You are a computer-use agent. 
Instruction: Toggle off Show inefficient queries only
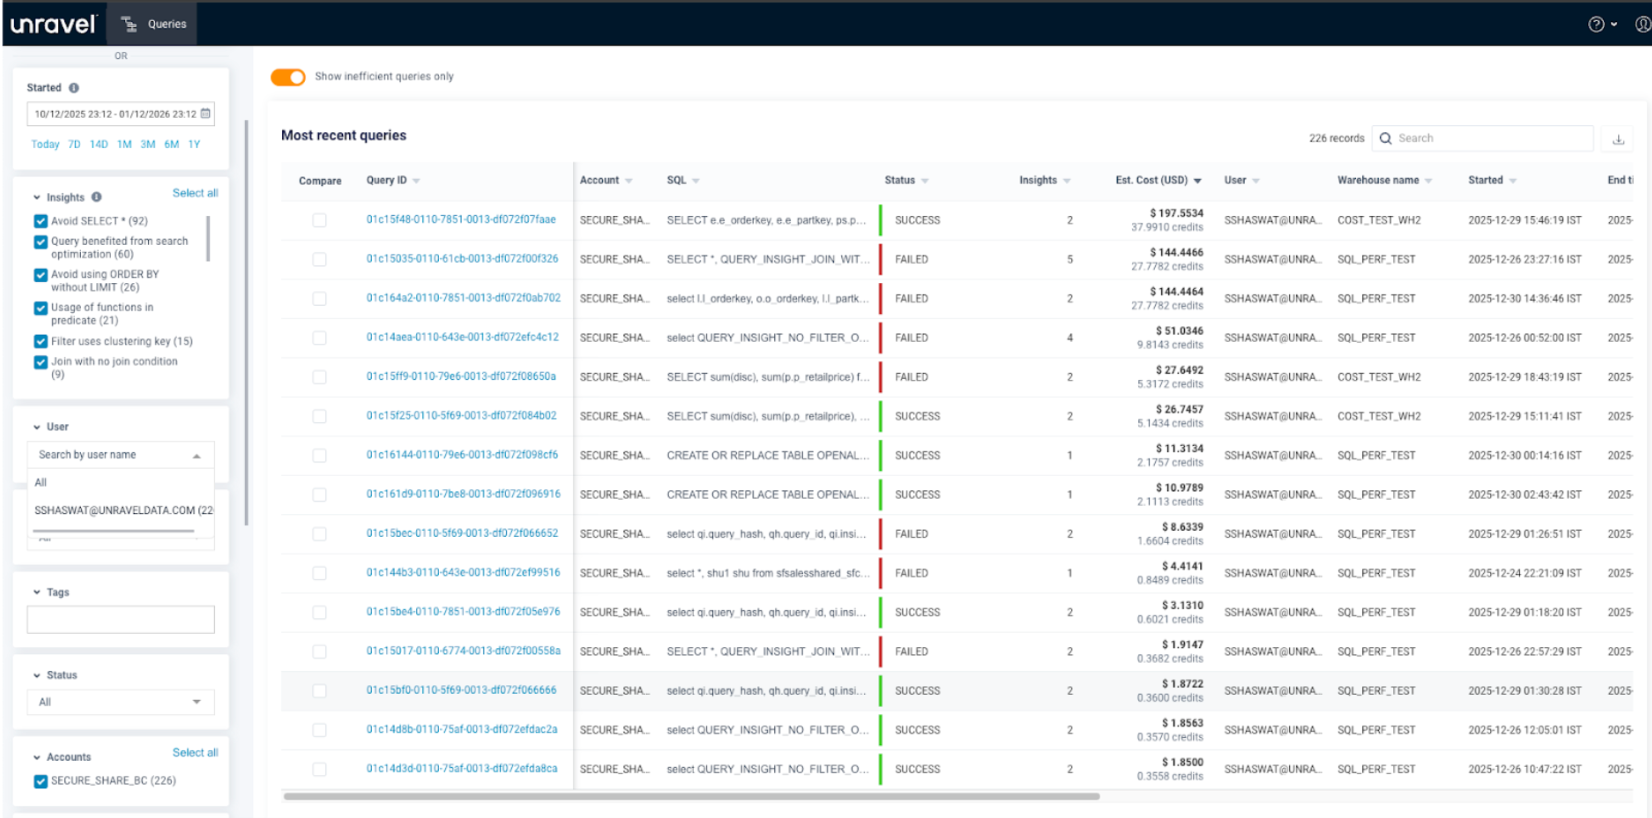[x=288, y=77]
